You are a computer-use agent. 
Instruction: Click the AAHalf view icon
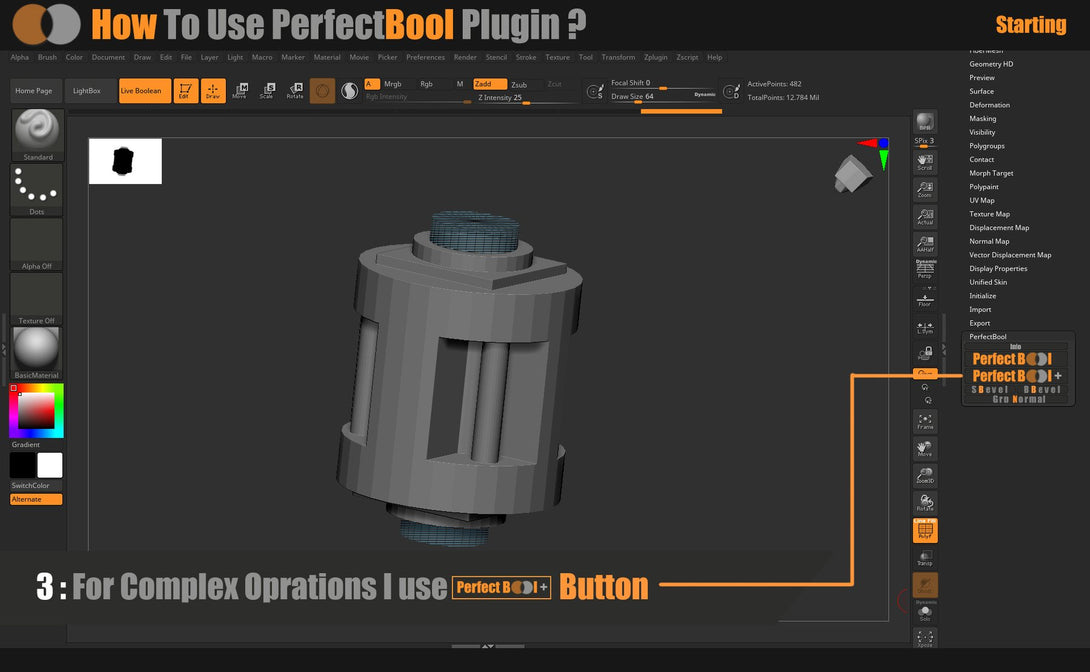pos(925,243)
